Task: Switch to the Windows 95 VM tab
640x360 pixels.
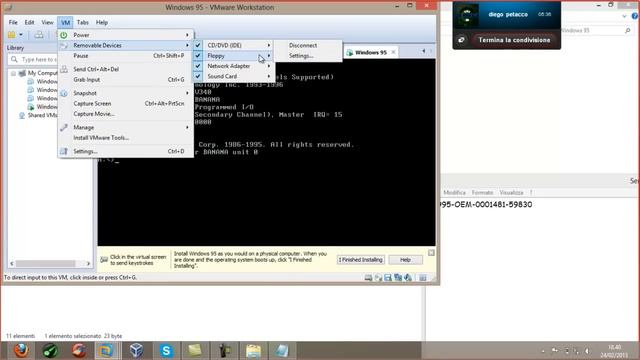Action: 370,52
